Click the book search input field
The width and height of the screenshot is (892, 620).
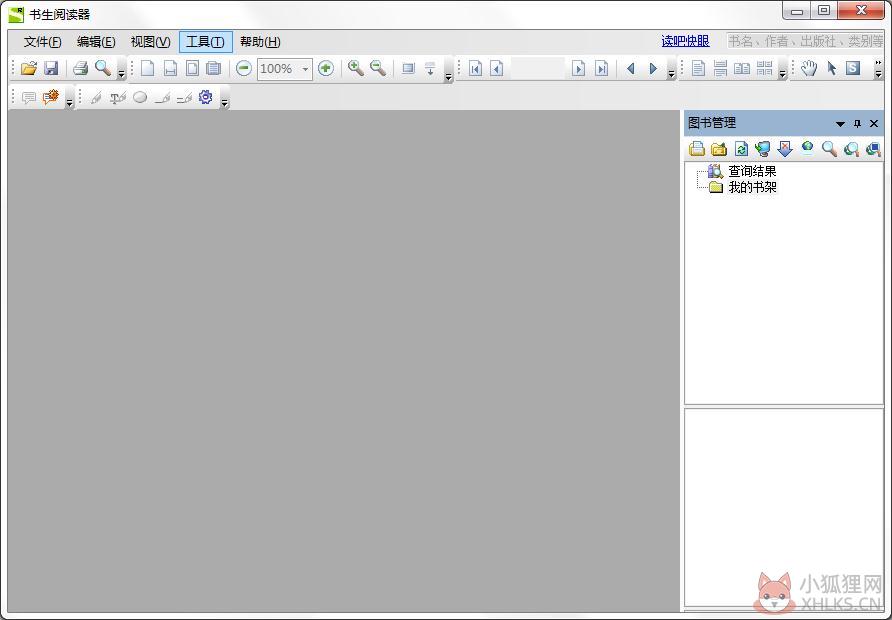tap(804, 41)
